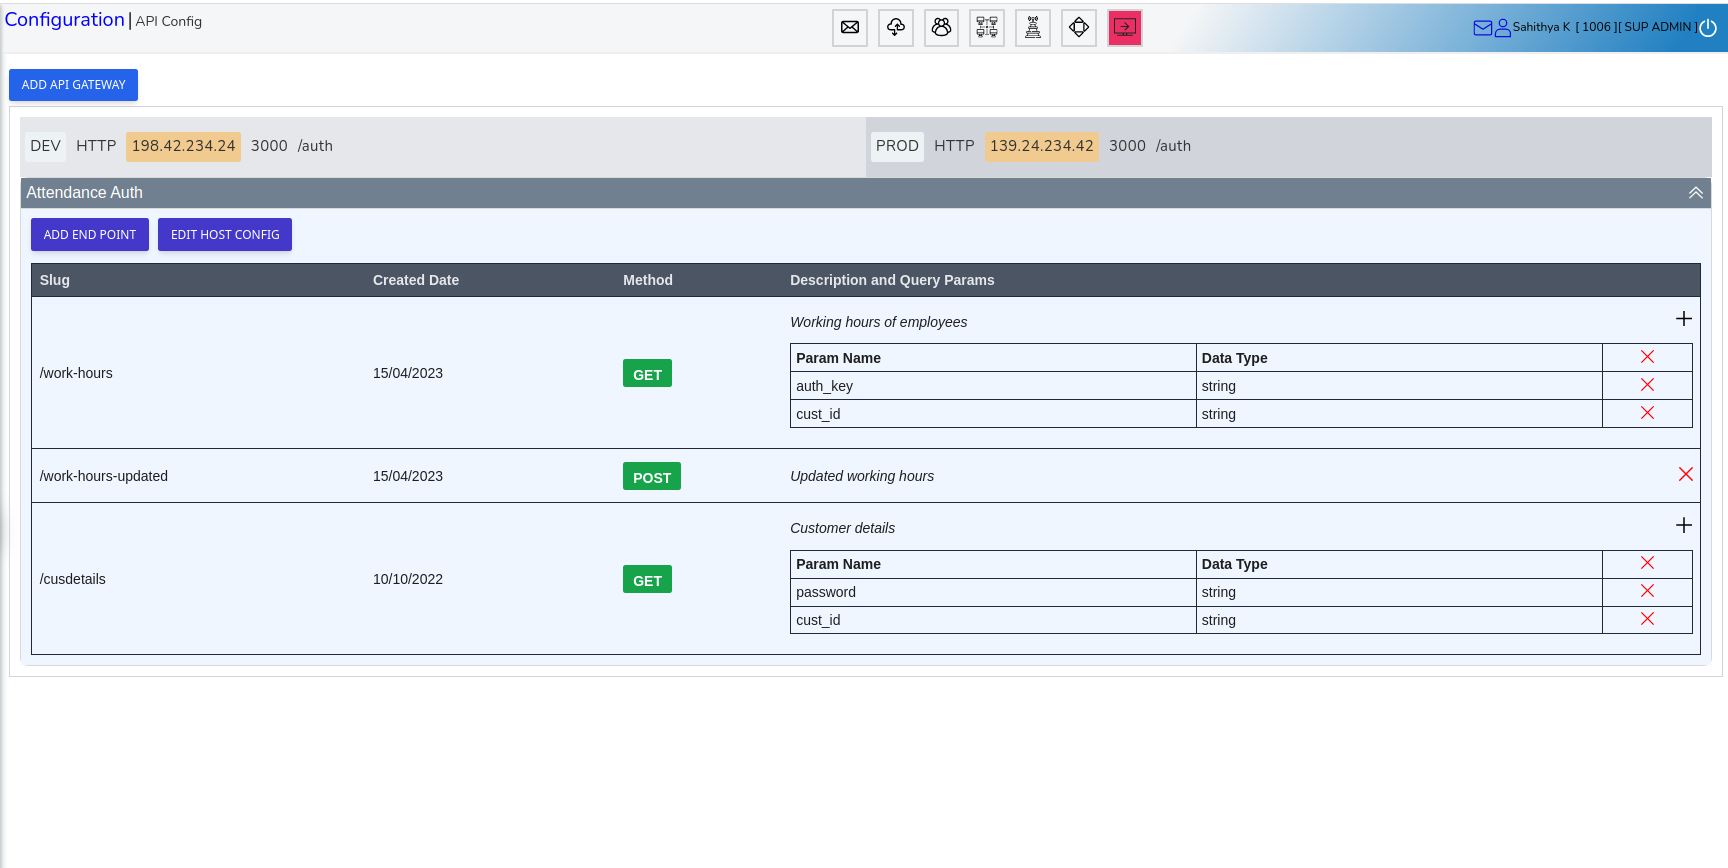1728x868 pixels.
Task: Add a param to Working hours of employees
Action: click(x=1684, y=319)
